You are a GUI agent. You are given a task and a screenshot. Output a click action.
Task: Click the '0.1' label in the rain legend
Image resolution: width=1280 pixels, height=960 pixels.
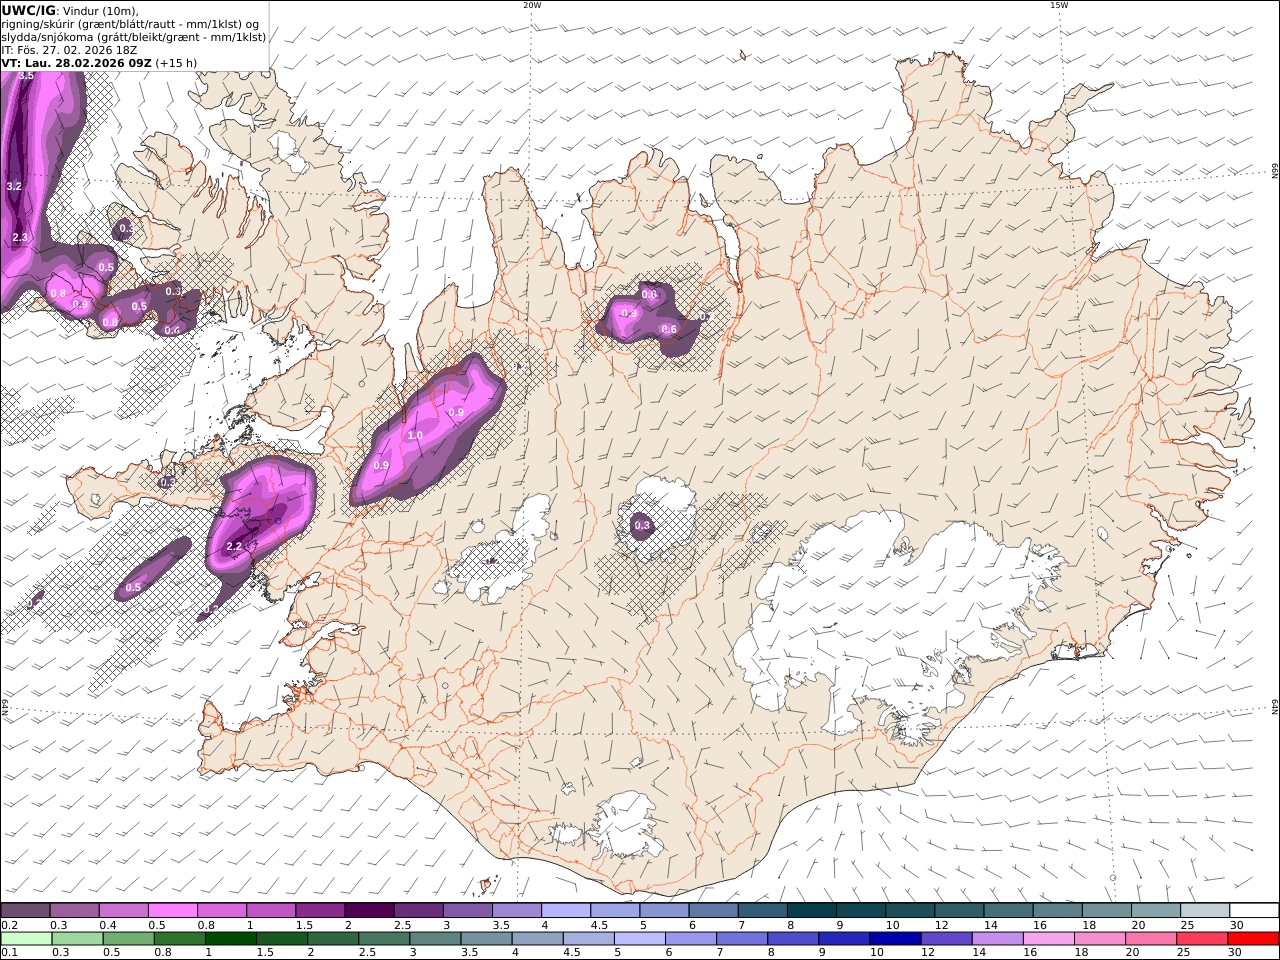coord(8,953)
